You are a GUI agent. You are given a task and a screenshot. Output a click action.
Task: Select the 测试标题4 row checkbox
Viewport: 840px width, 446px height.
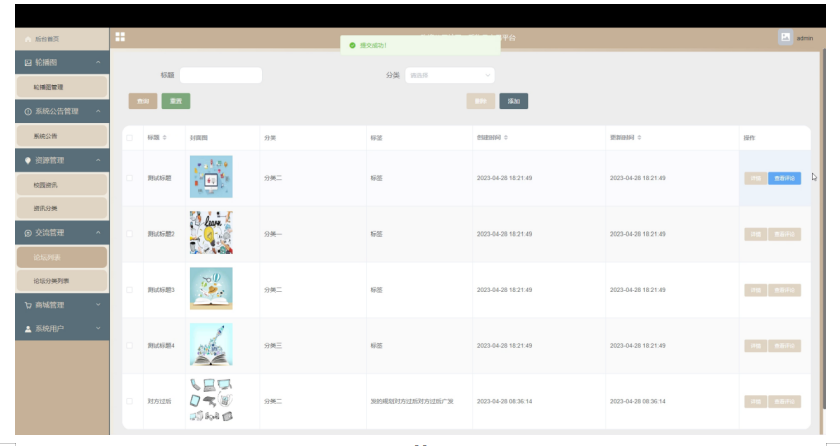129,345
